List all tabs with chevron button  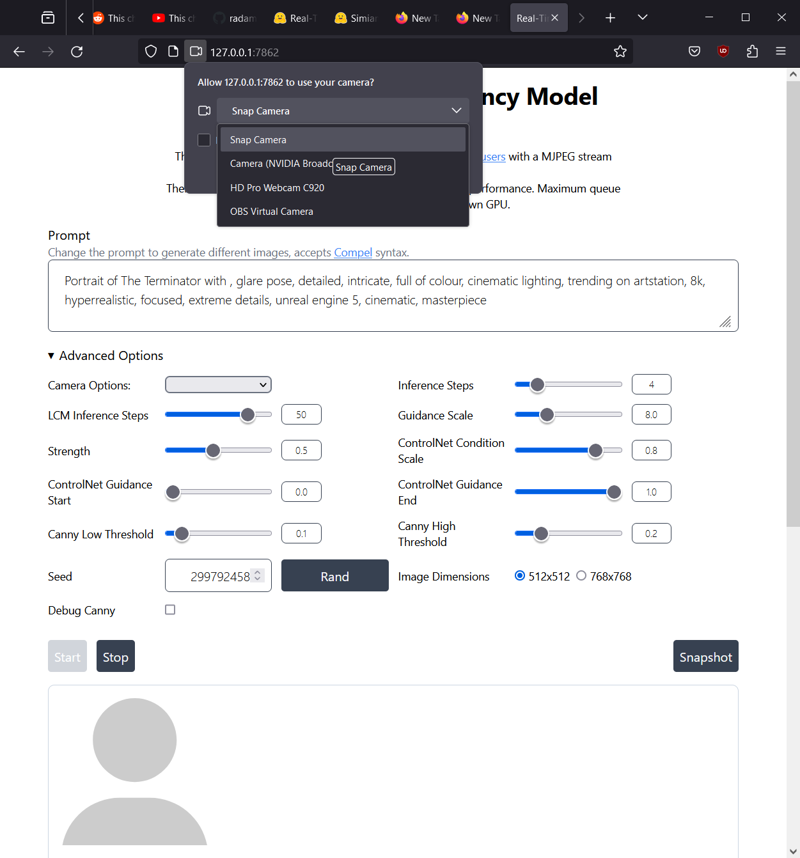(642, 18)
